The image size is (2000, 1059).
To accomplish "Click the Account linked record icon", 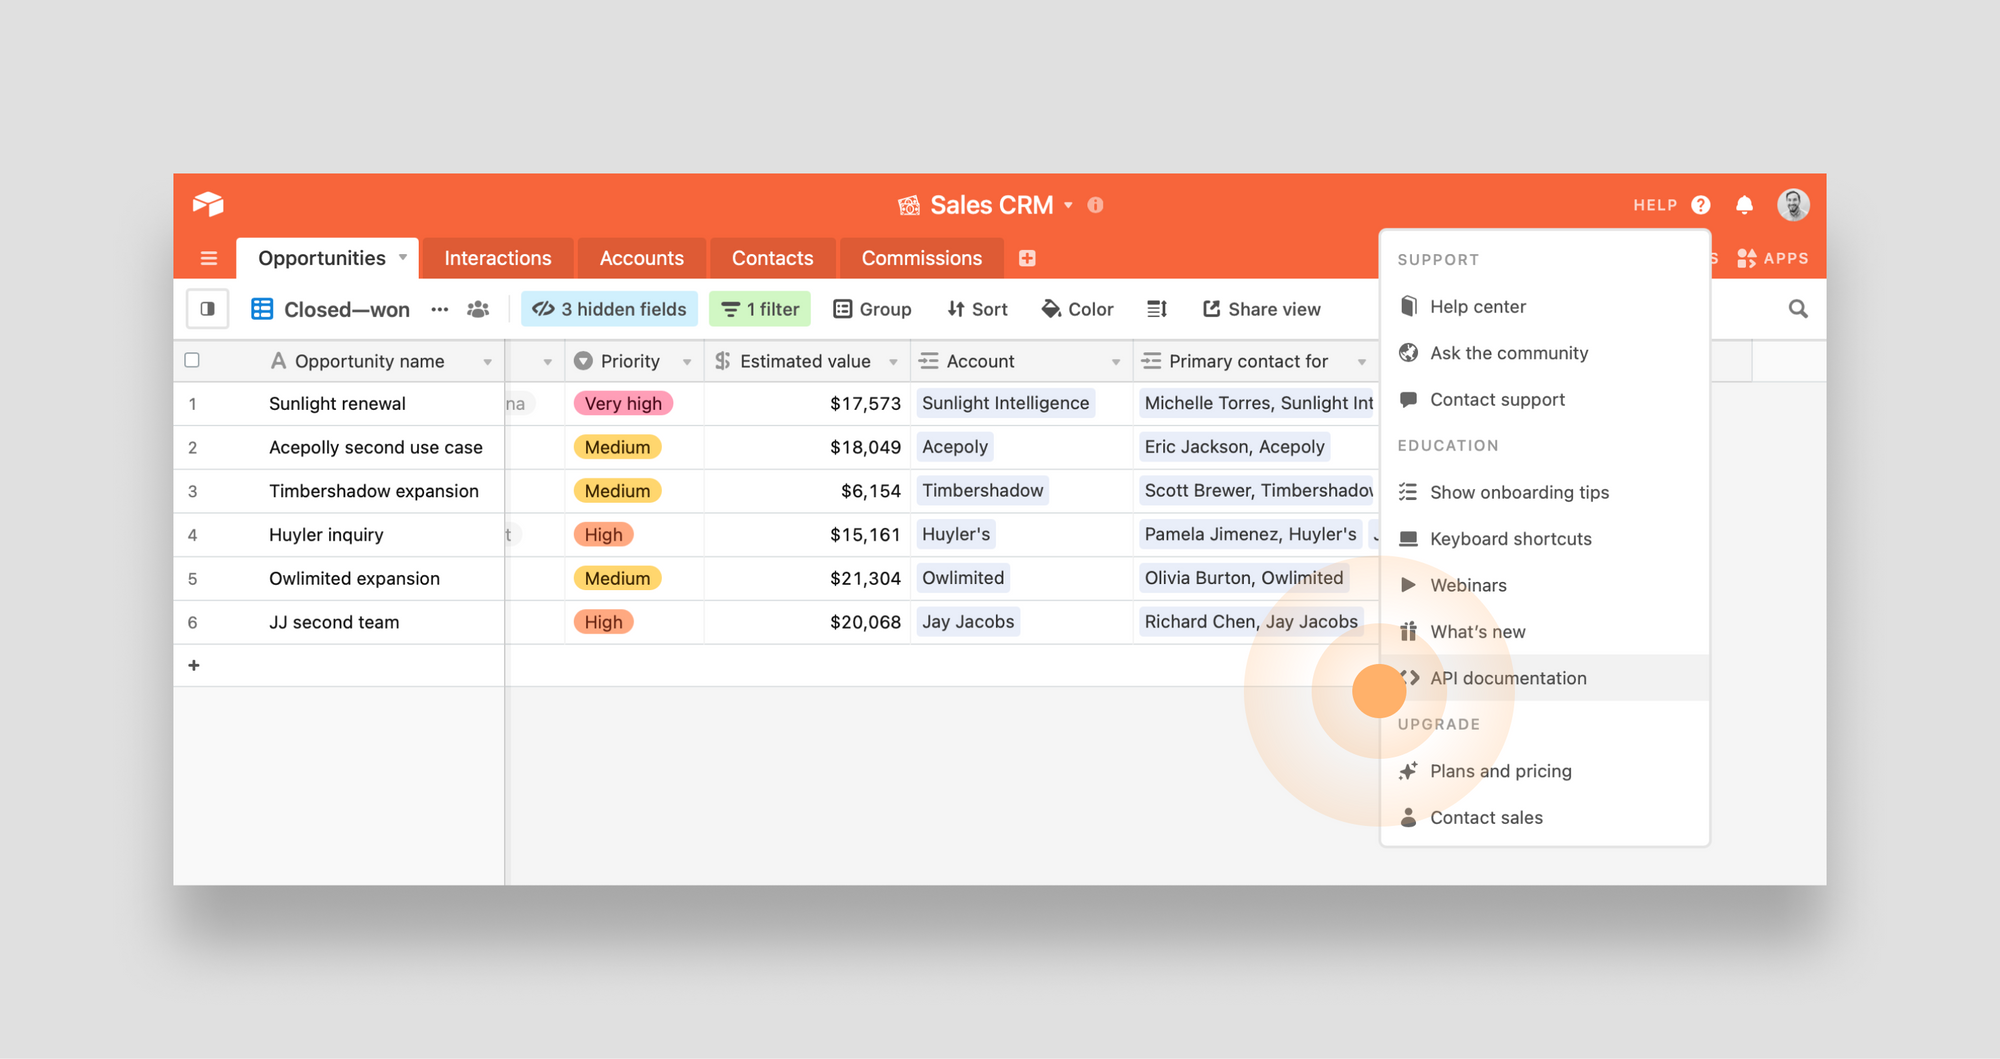I will click(929, 361).
